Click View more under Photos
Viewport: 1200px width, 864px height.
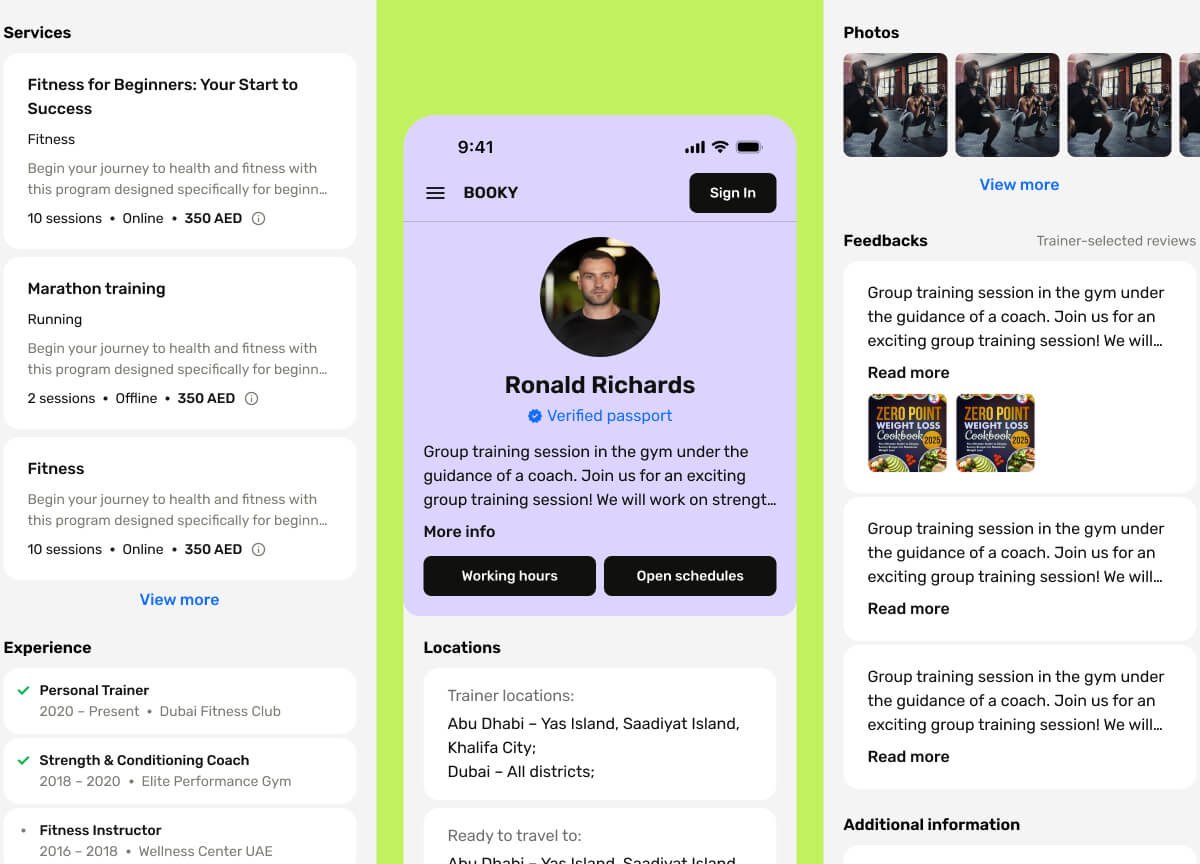tap(1019, 185)
